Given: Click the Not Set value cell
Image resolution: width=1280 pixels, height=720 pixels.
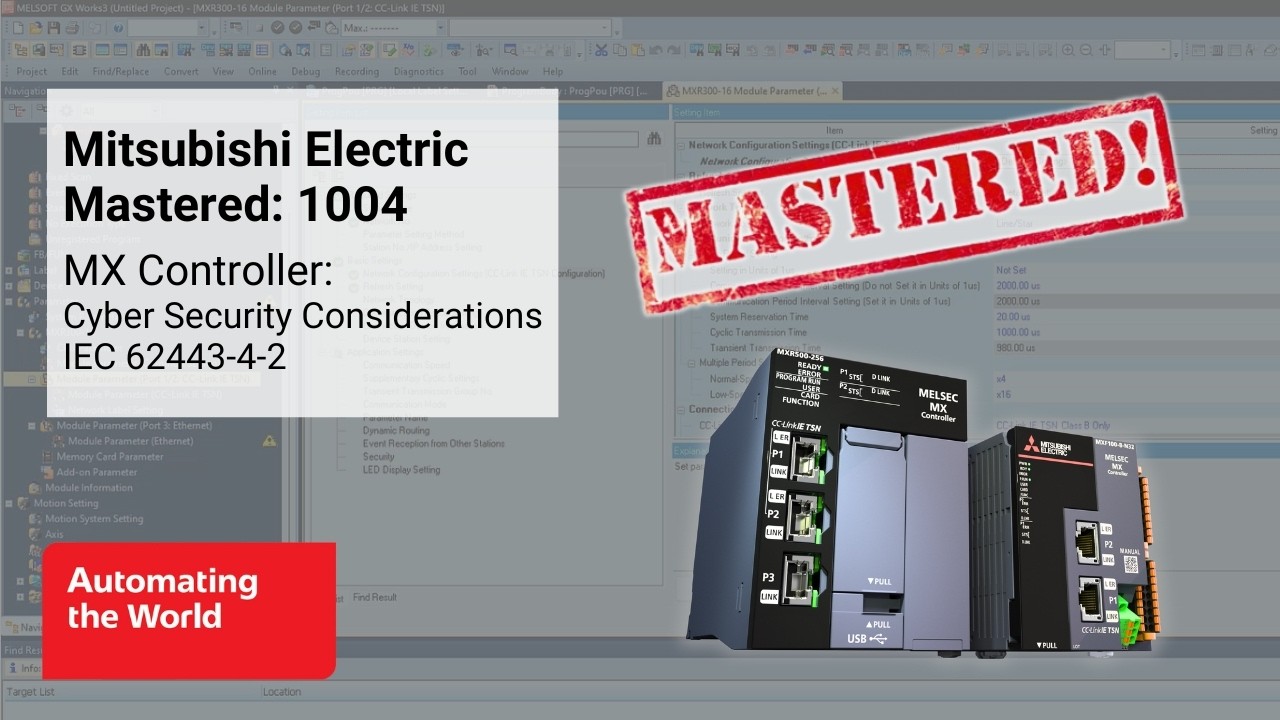Looking at the screenshot, I should 1011,270.
